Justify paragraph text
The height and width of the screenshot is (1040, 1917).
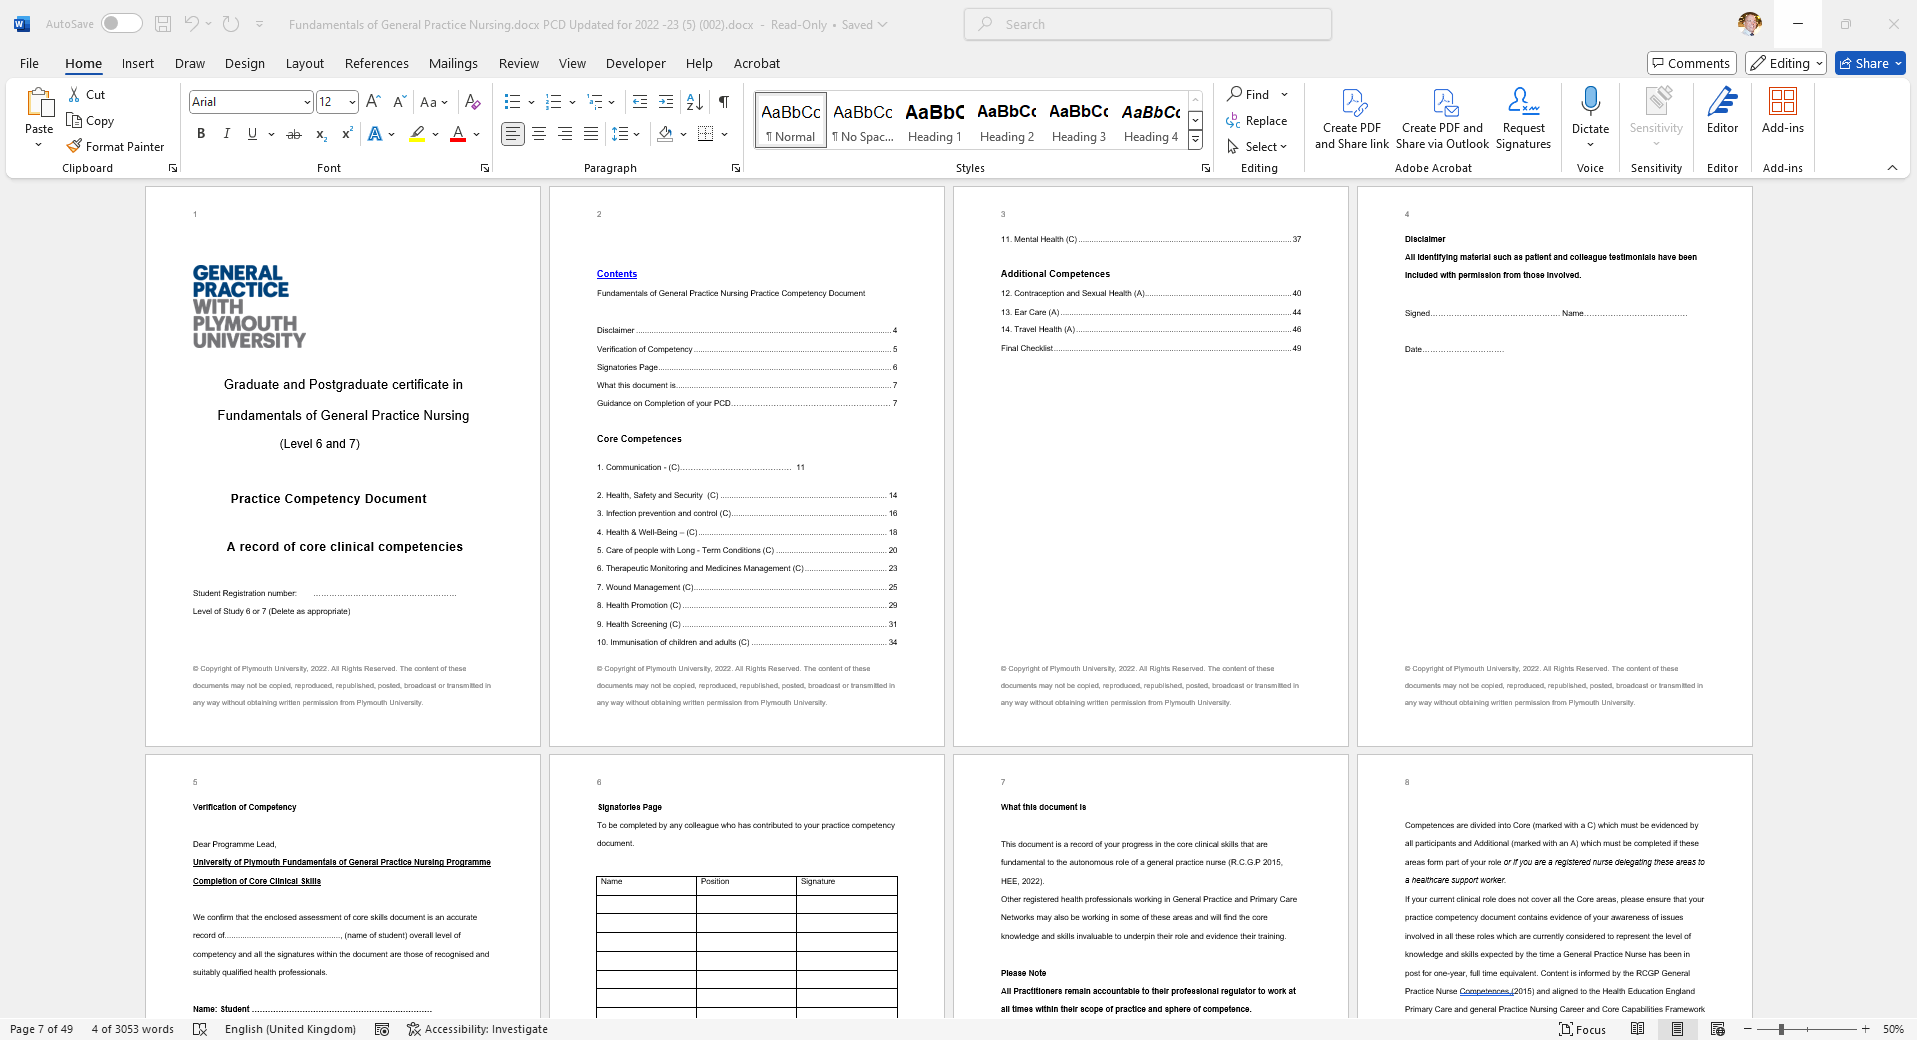point(591,134)
